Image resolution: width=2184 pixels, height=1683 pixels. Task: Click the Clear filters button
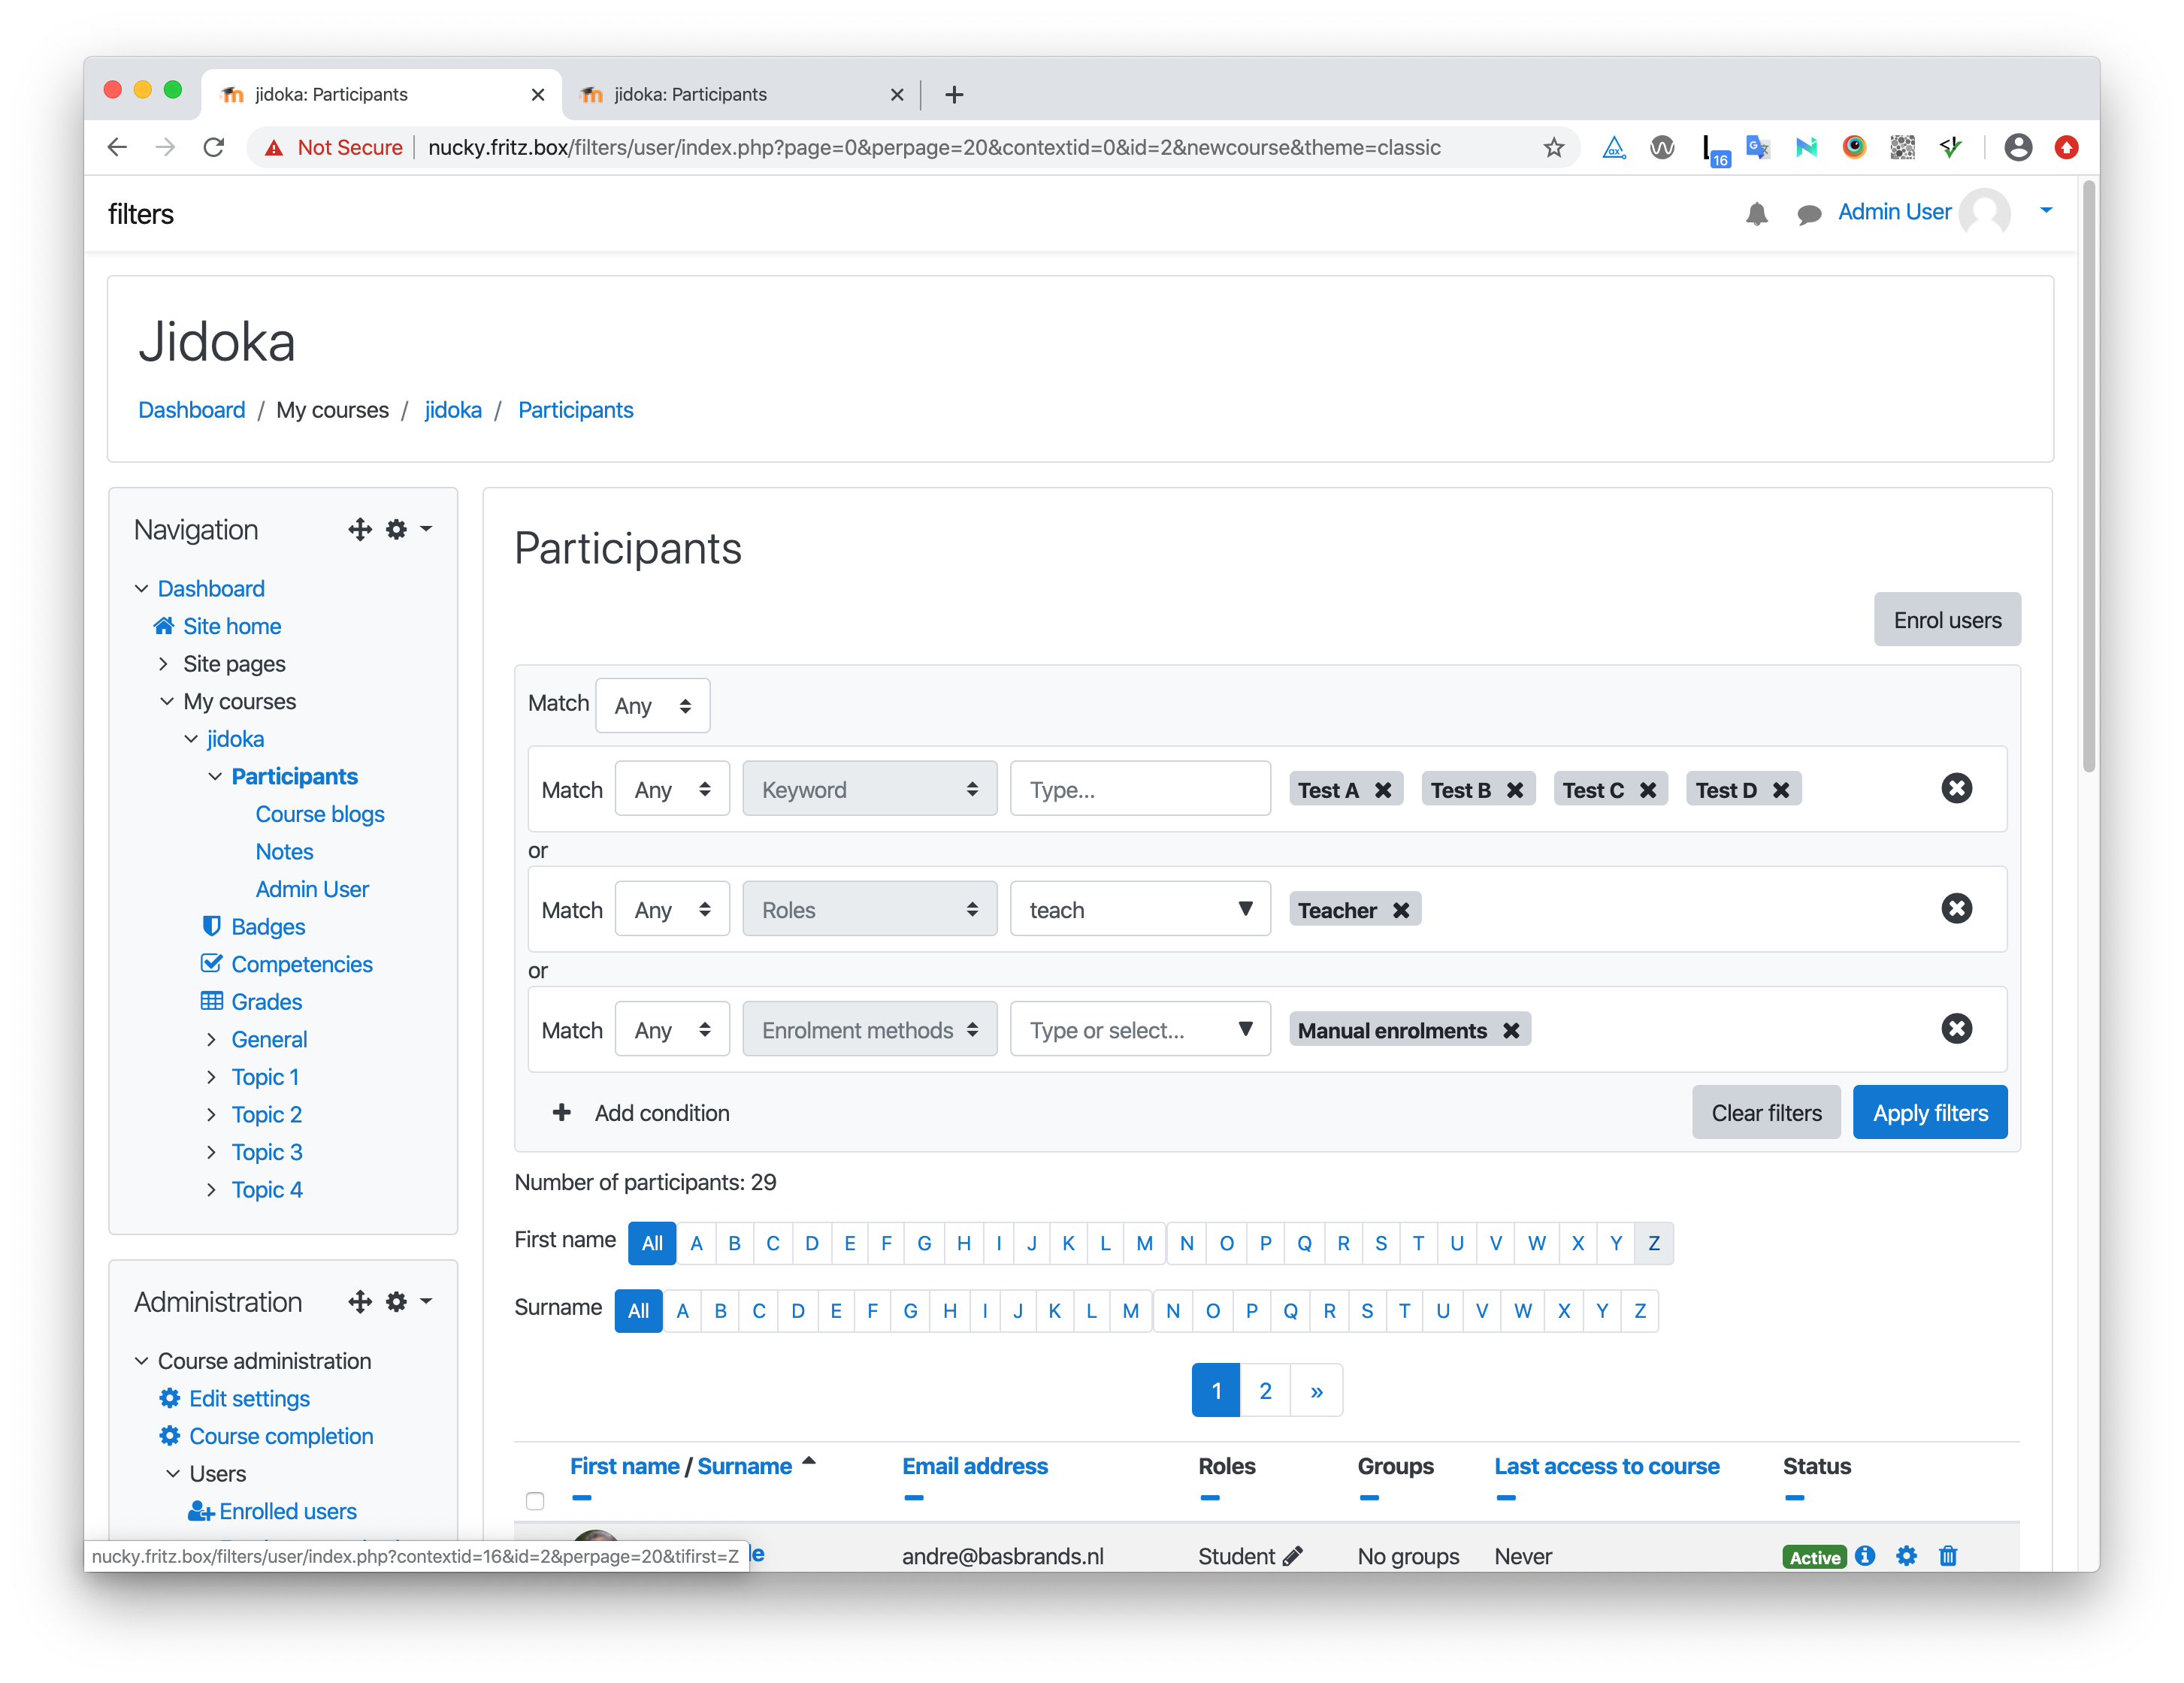click(x=1765, y=1112)
